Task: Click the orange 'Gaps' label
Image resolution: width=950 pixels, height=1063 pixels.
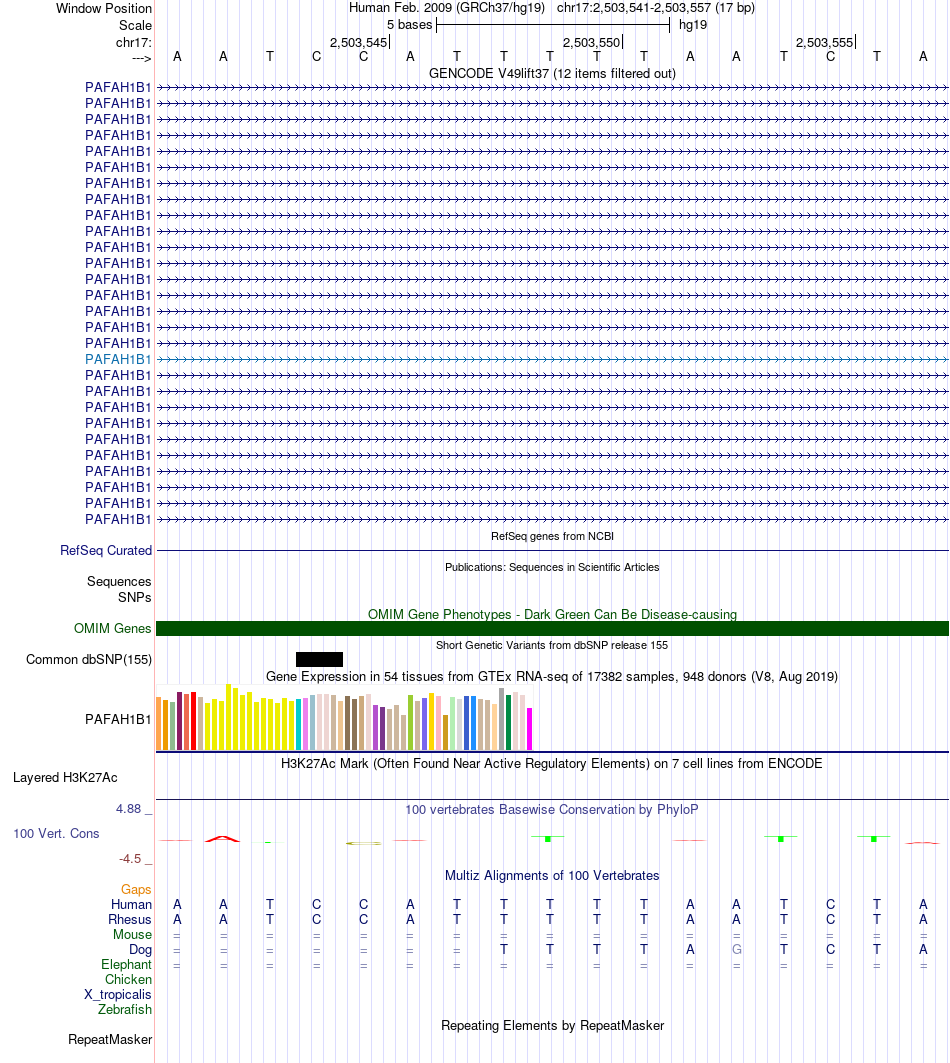Action: click(x=136, y=889)
